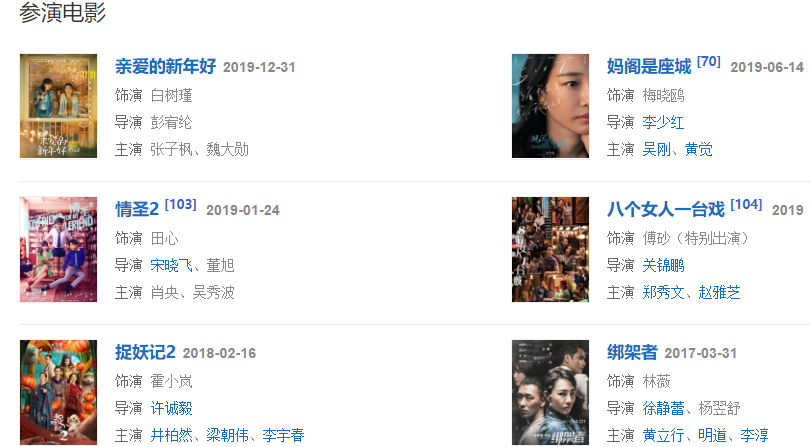
Task: Follow citation reference [104]
Action: (746, 204)
